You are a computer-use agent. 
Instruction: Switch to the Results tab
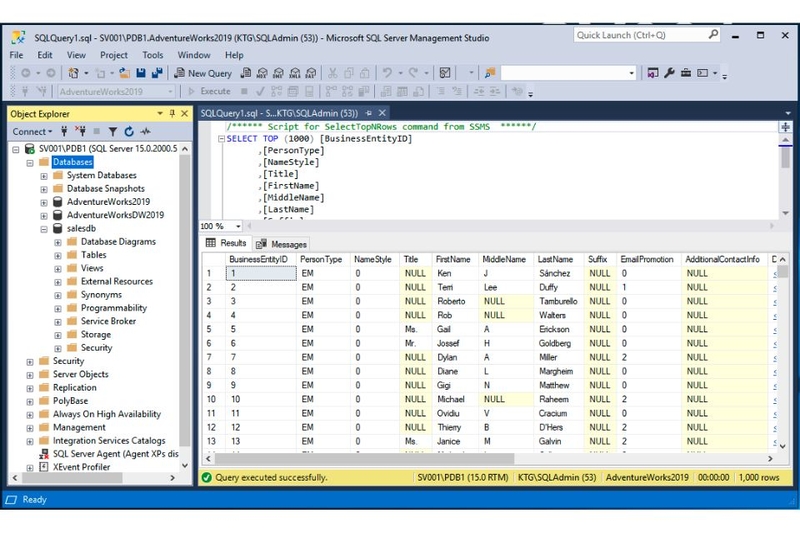(226, 243)
